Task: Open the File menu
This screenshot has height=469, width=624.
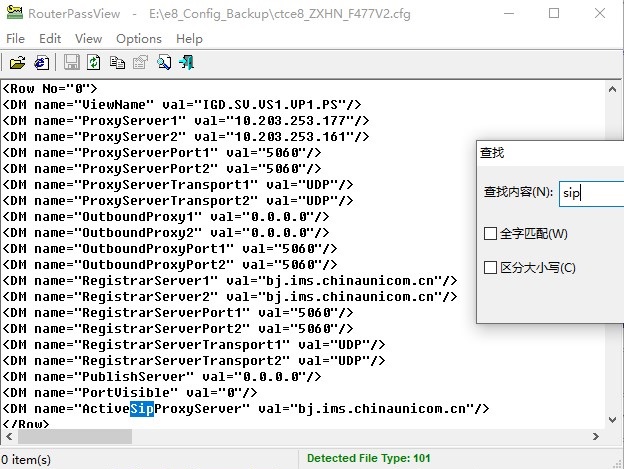Action: pos(15,38)
